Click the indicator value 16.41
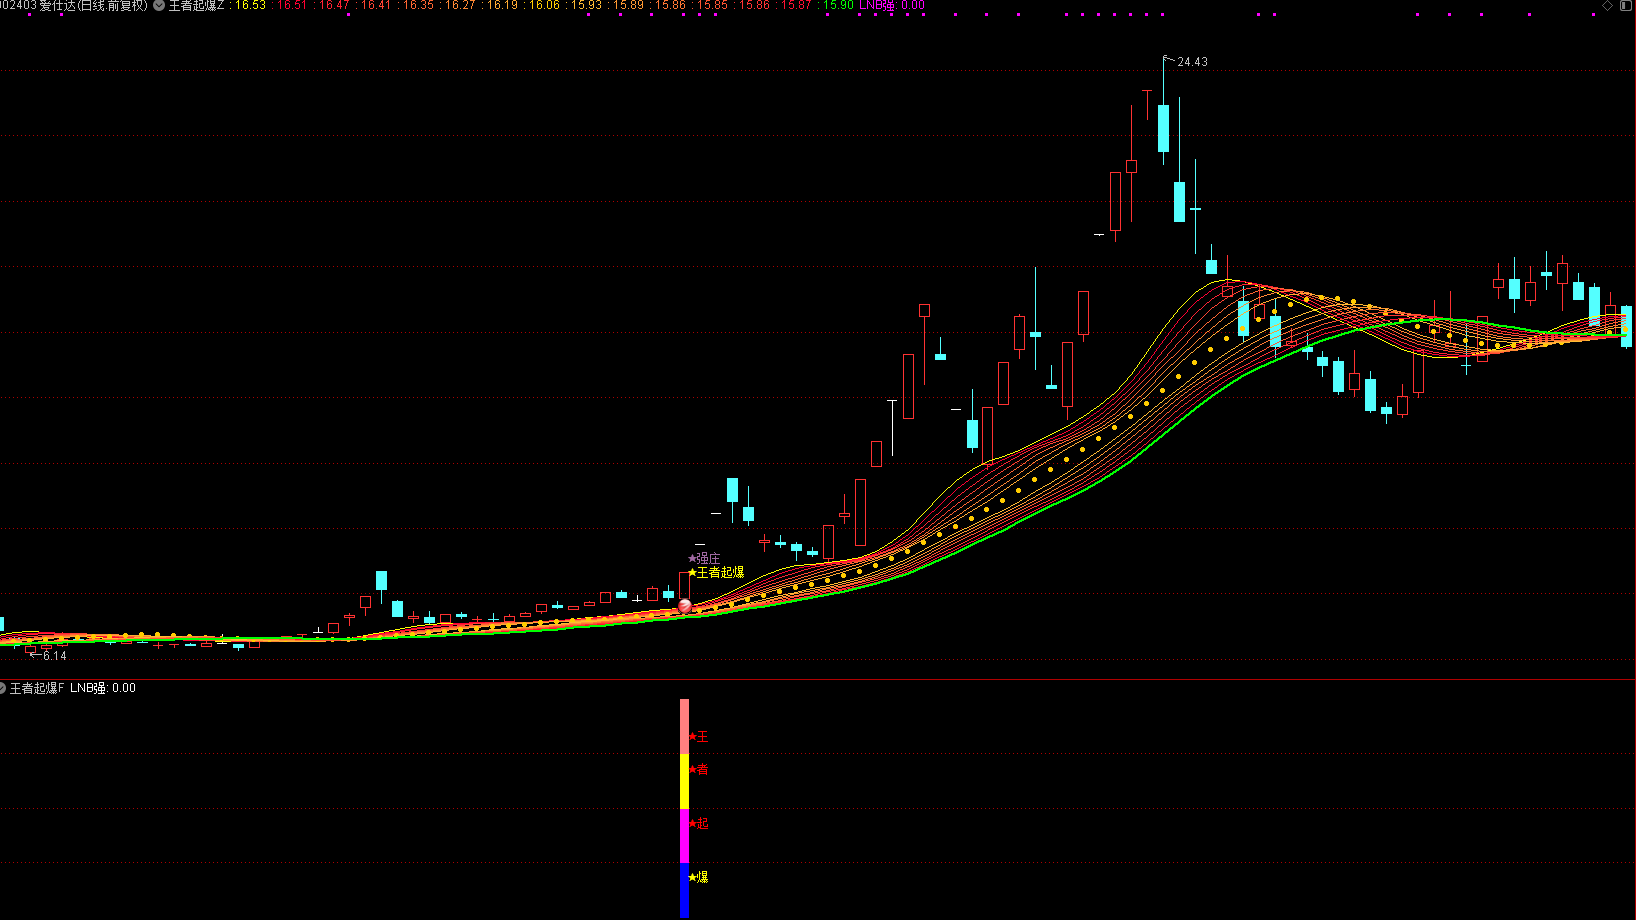Viewport: 1636px width, 920px height. 376,6
